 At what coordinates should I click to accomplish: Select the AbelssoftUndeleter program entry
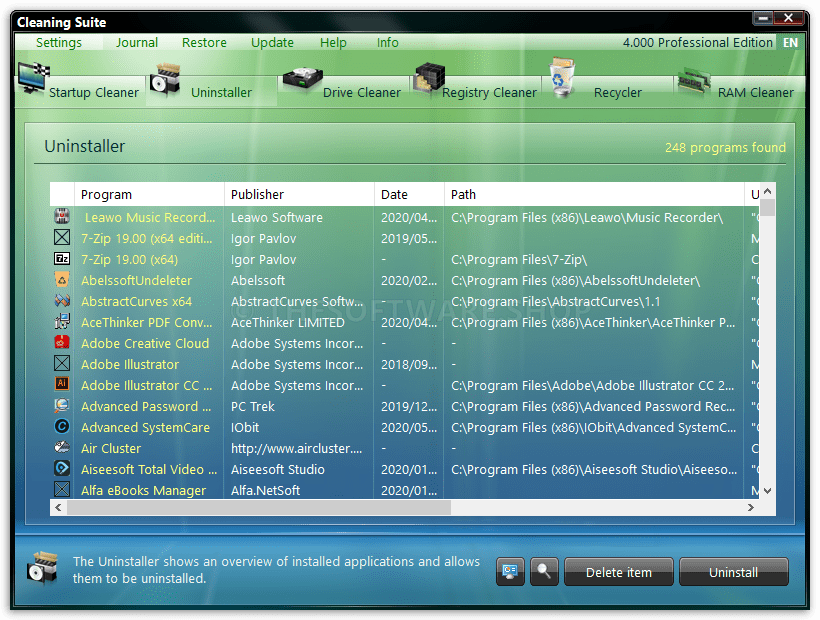[136, 280]
